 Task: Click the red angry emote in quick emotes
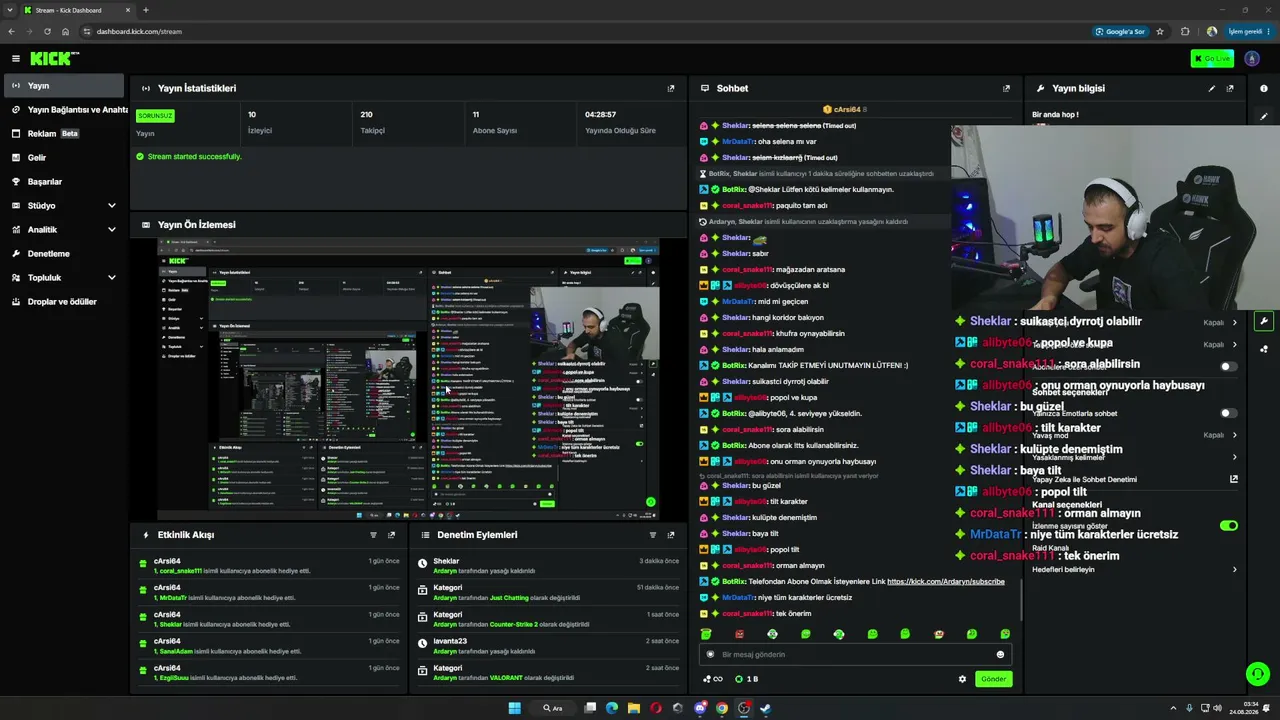pyautogui.click(x=739, y=634)
